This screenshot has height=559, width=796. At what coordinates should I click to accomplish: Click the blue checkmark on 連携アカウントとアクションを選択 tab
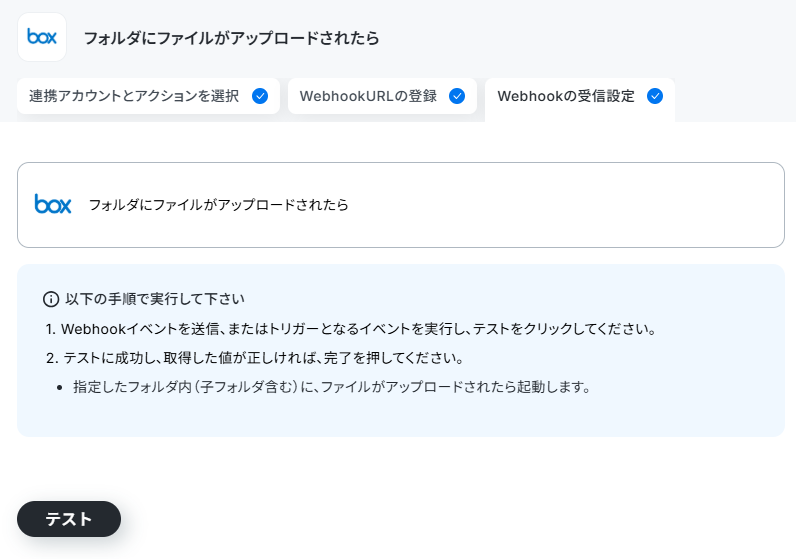click(x=260, y=96)
